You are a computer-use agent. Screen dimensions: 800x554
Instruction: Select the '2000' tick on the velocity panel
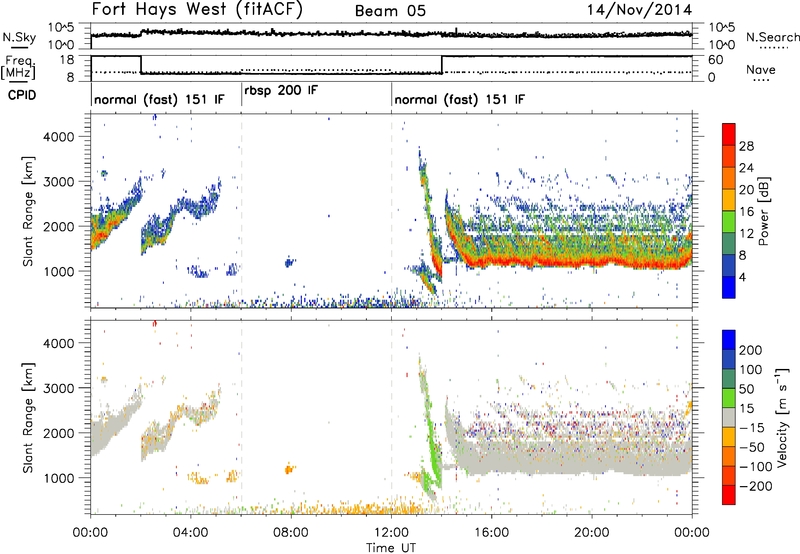tap(58, 433)
